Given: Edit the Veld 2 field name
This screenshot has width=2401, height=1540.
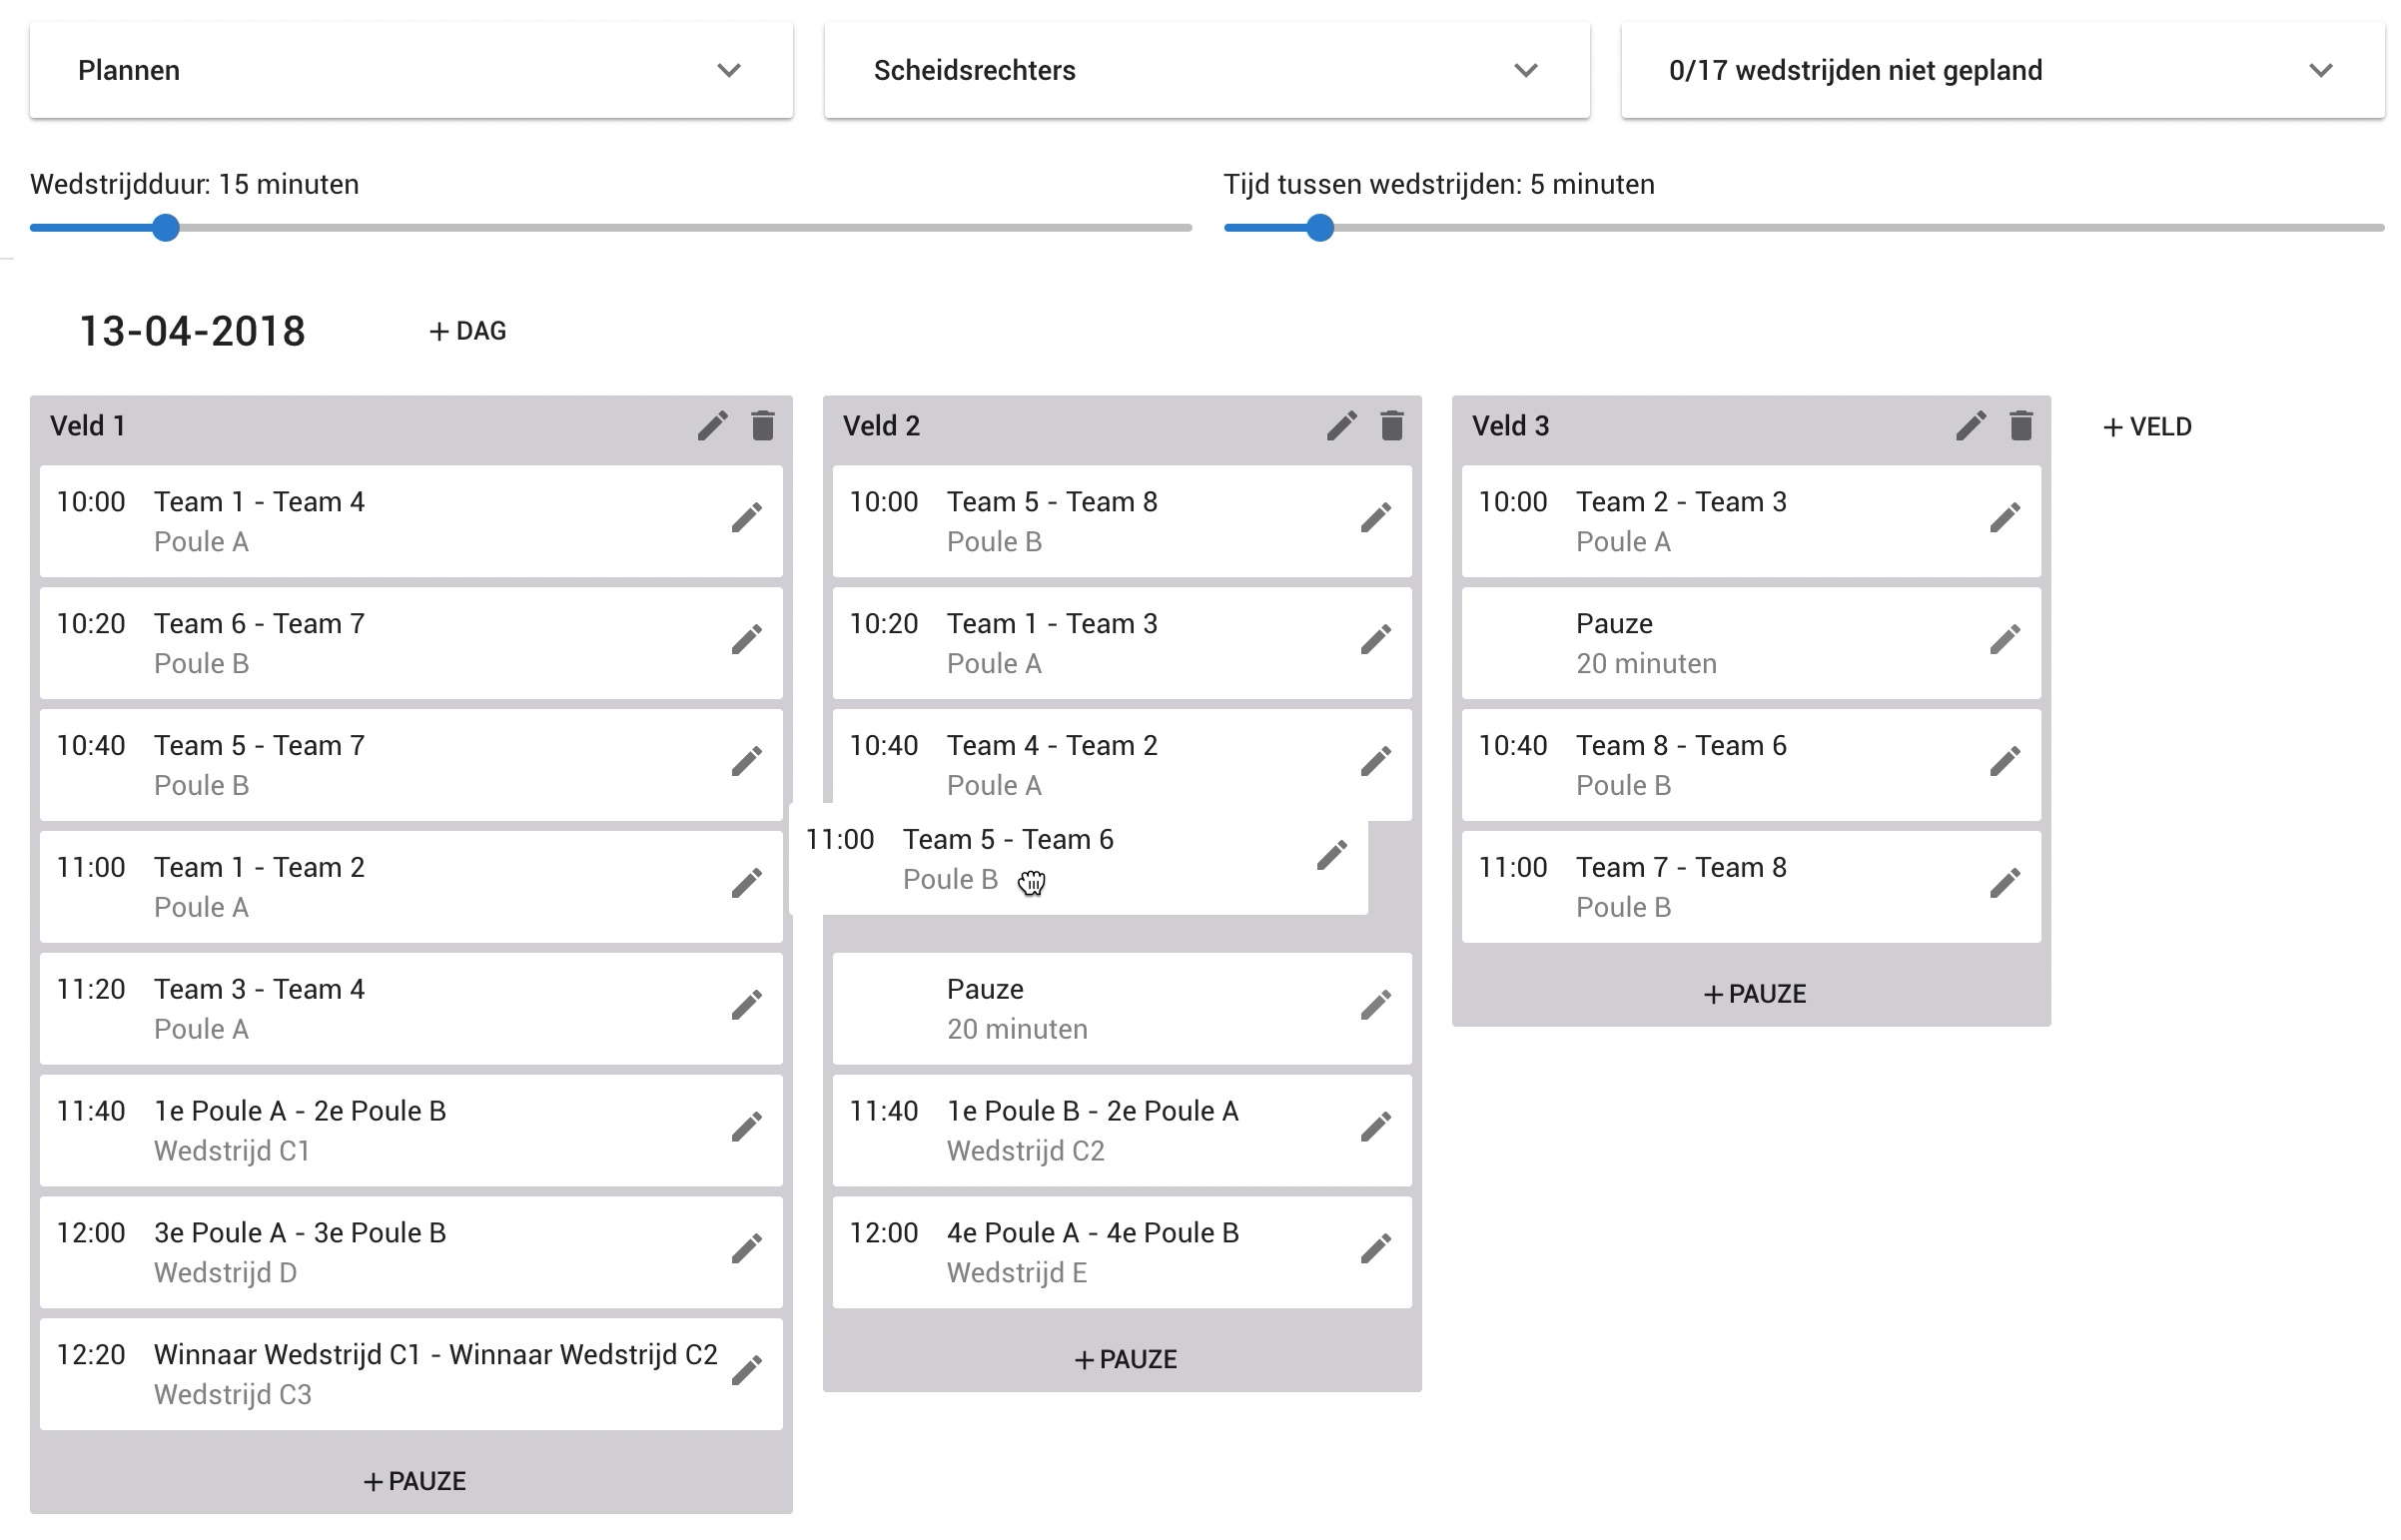Looking at the screenshot, I should [x=1342, y=426].
